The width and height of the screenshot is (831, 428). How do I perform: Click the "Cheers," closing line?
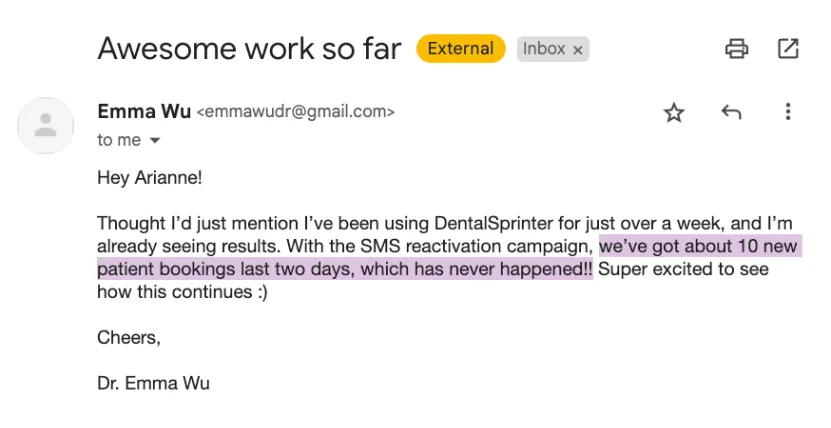128,338
